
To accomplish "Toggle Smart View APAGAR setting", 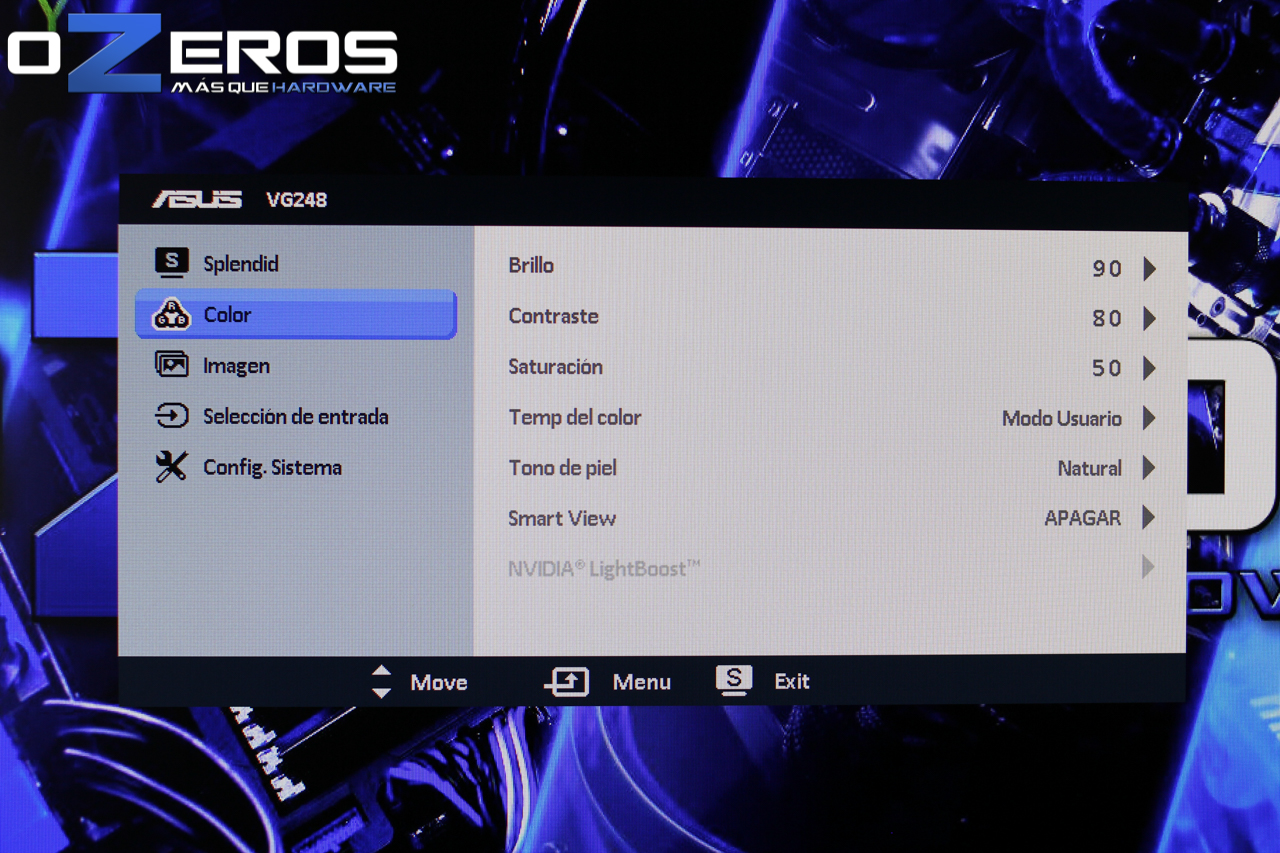I will click(1083, 518).
